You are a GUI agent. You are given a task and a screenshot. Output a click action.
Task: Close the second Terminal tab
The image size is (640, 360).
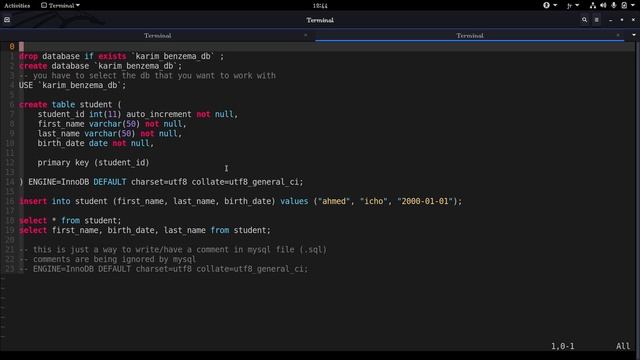618,36
